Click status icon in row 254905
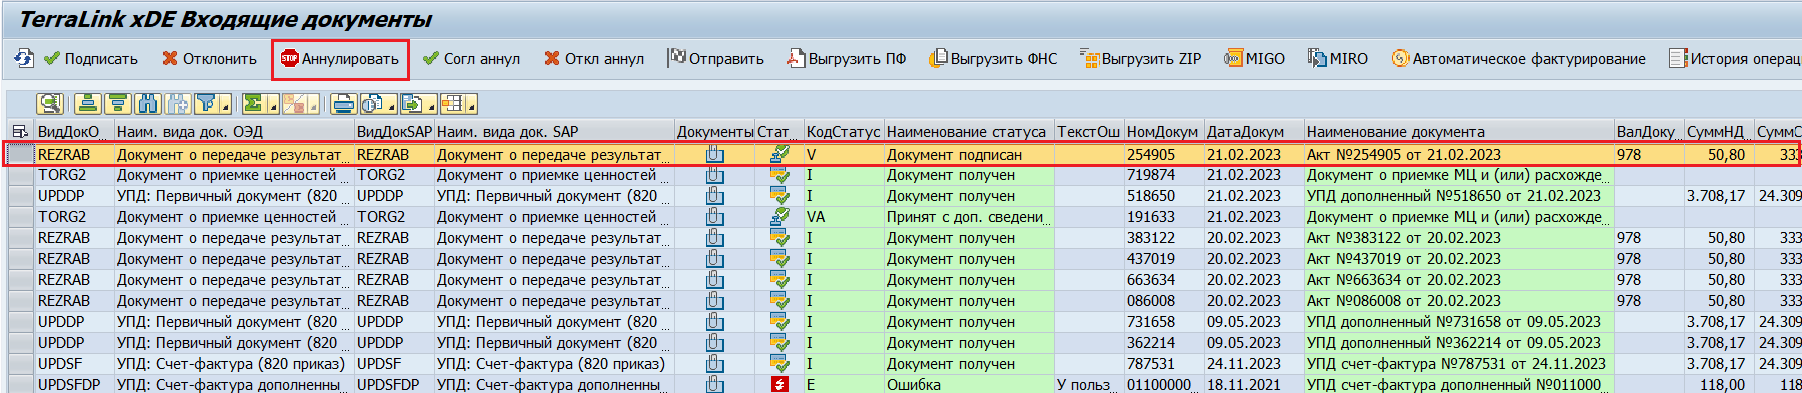1802x393 pixels. [x=779, y=155]
